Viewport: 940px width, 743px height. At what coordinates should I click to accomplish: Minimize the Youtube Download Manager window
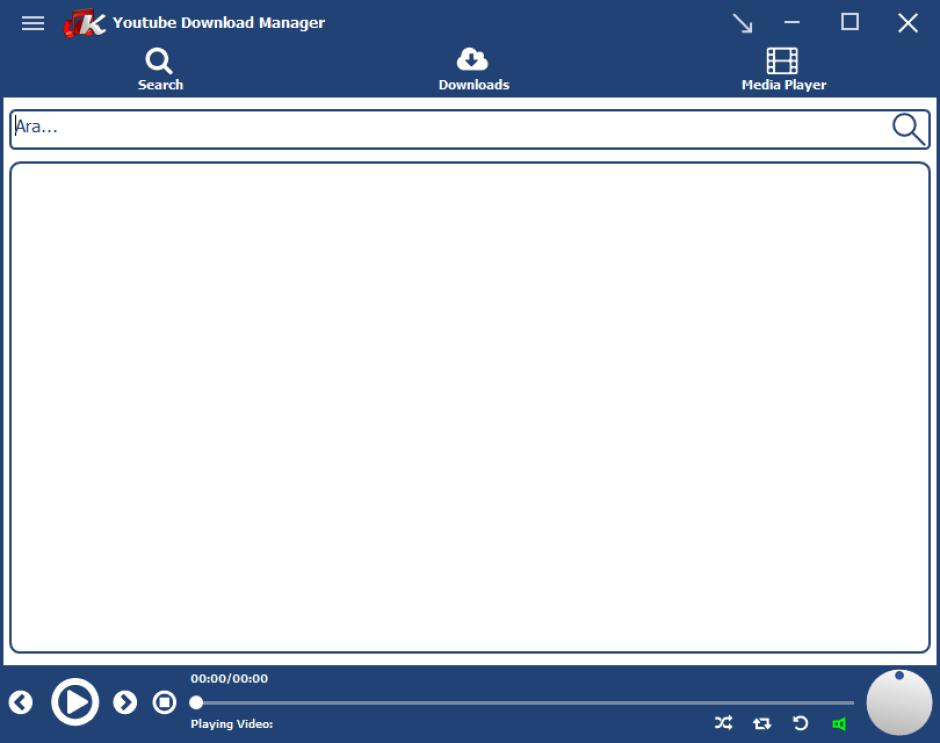click(792, 22)
